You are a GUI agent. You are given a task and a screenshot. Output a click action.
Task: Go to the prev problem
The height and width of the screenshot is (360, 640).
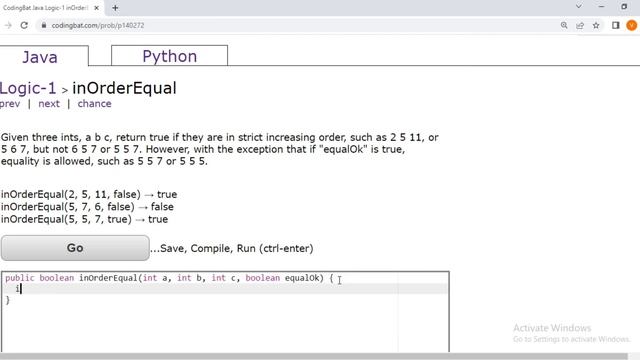(x=10, y=104)
